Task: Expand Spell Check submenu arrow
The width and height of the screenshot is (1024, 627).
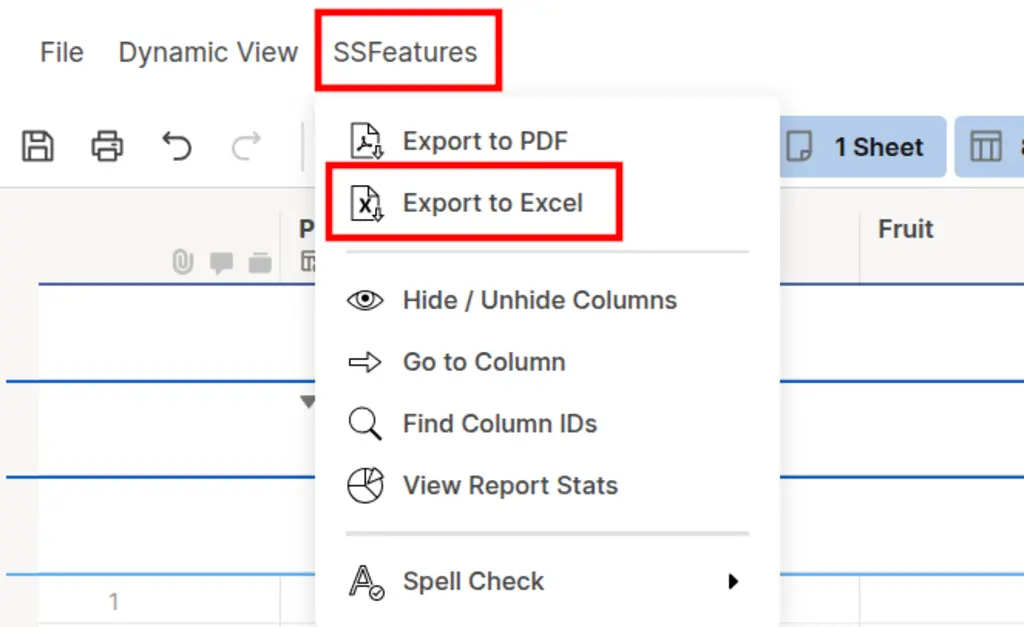Action: [x=733, y=581]
